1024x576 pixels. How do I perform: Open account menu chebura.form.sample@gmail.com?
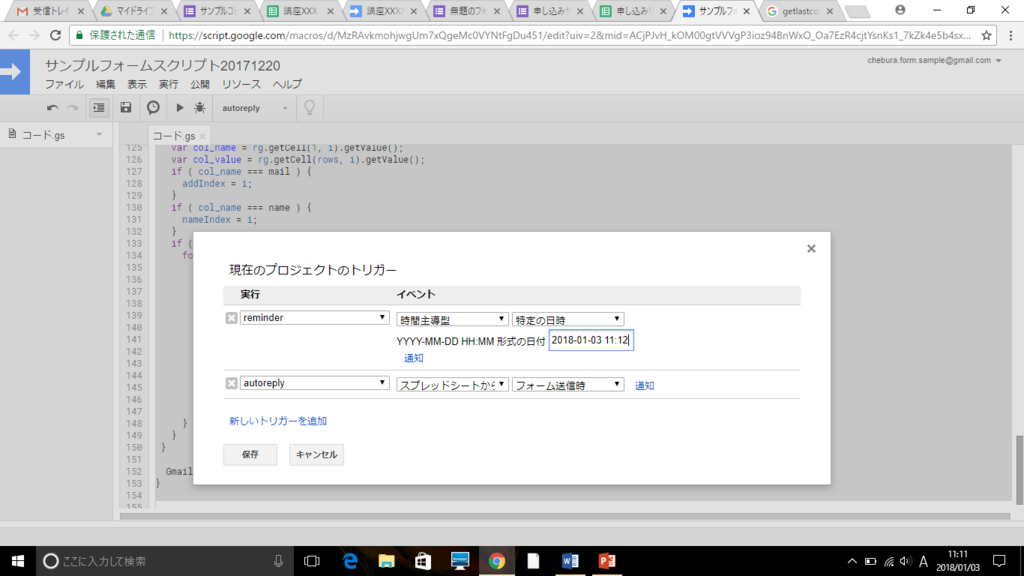(934, 60)
